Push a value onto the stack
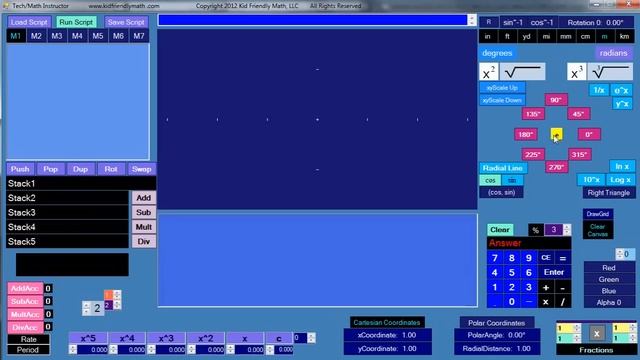The width and height of the screenshot is (640, 360). (20, 169)
